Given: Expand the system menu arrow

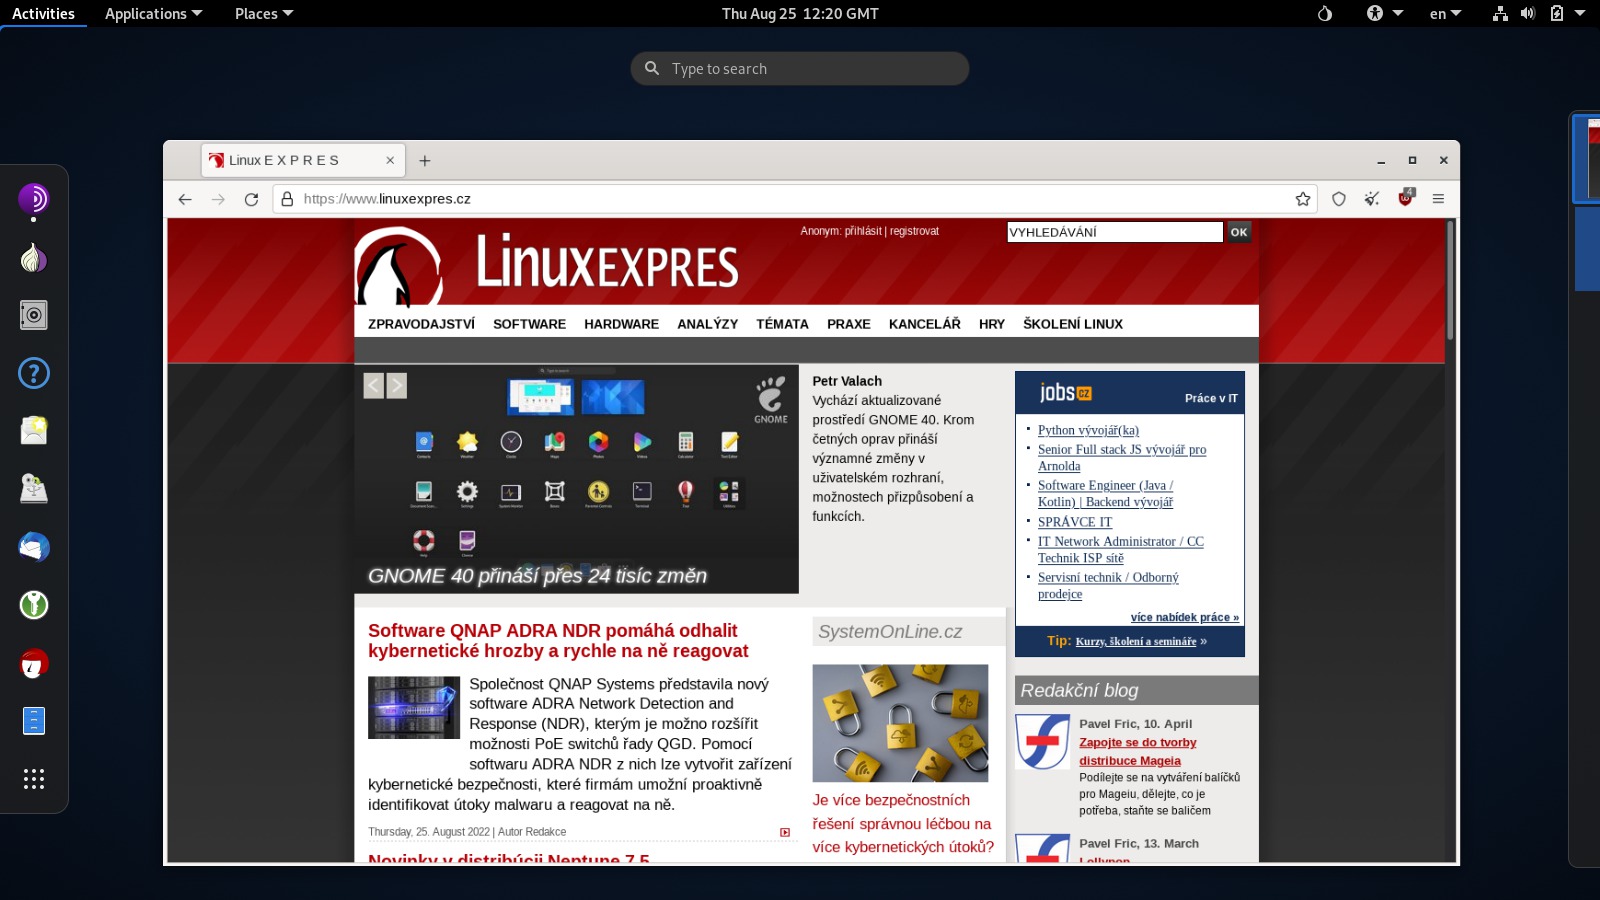Looking at the screenshot, I should pyautogui.click(x=1580, y=13).
